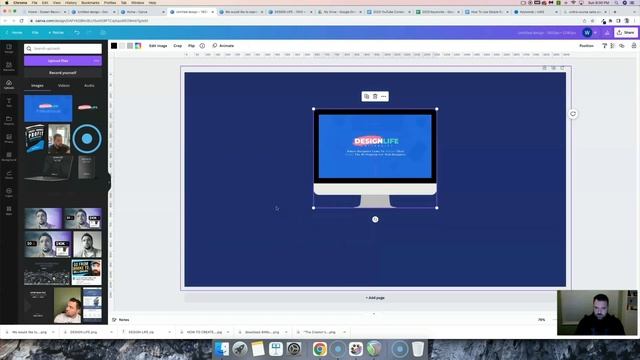Viewport: 640px width, 360px height.
Task: Expand the account menu arrow beside the W avatar
Action: coord(596,33)
